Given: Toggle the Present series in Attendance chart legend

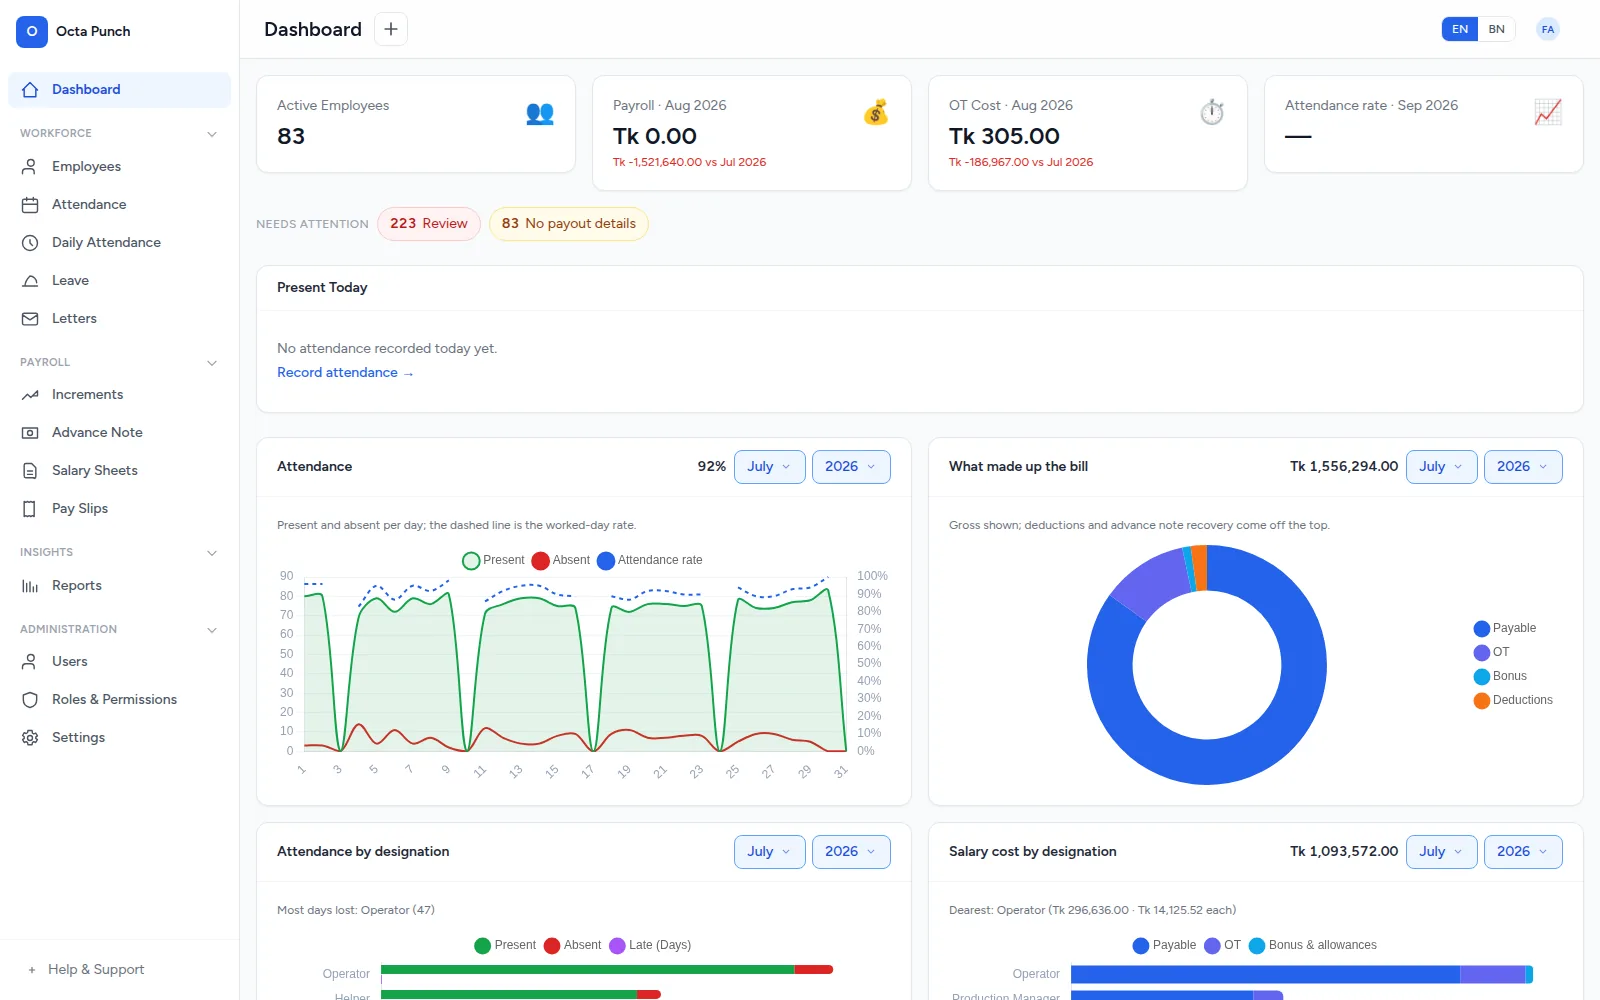Looking at the screenshot, I should tap(493, 560).
